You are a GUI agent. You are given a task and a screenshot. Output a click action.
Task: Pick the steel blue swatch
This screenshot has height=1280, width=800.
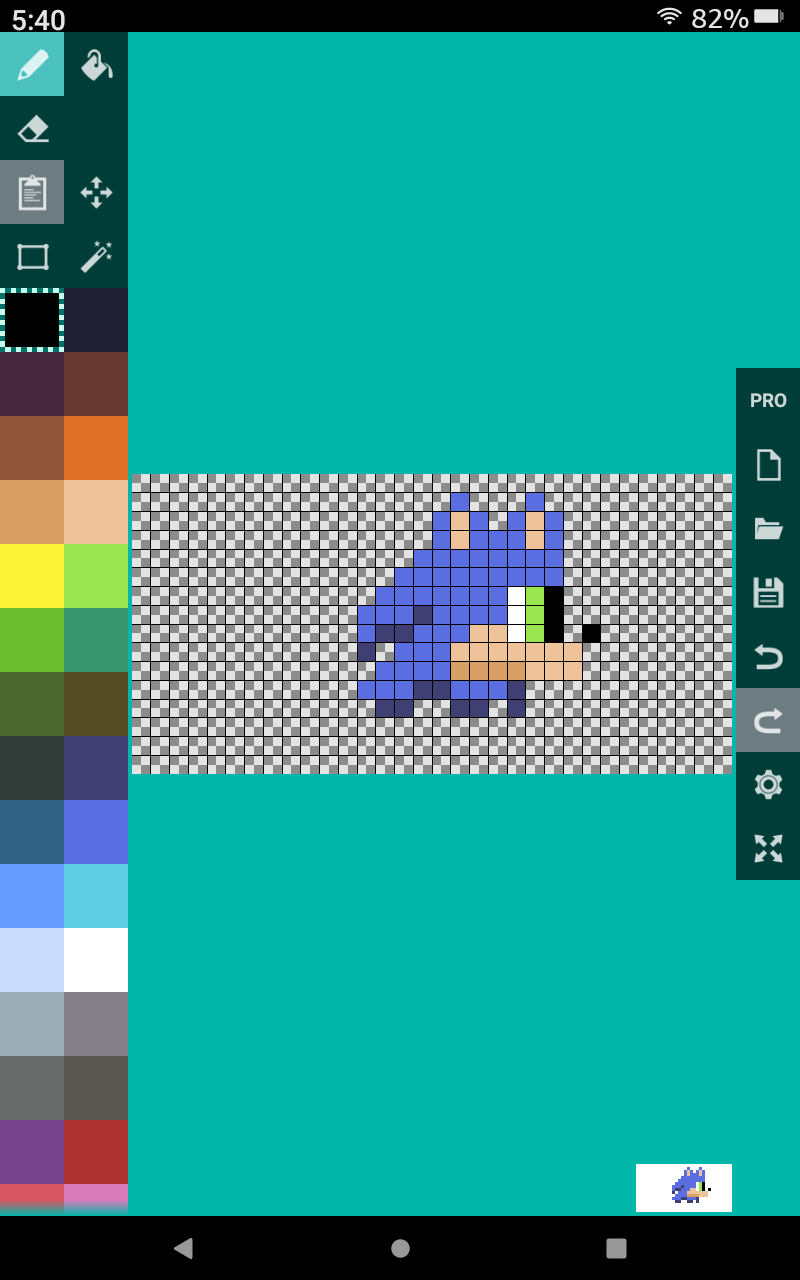tap(32, 832)
